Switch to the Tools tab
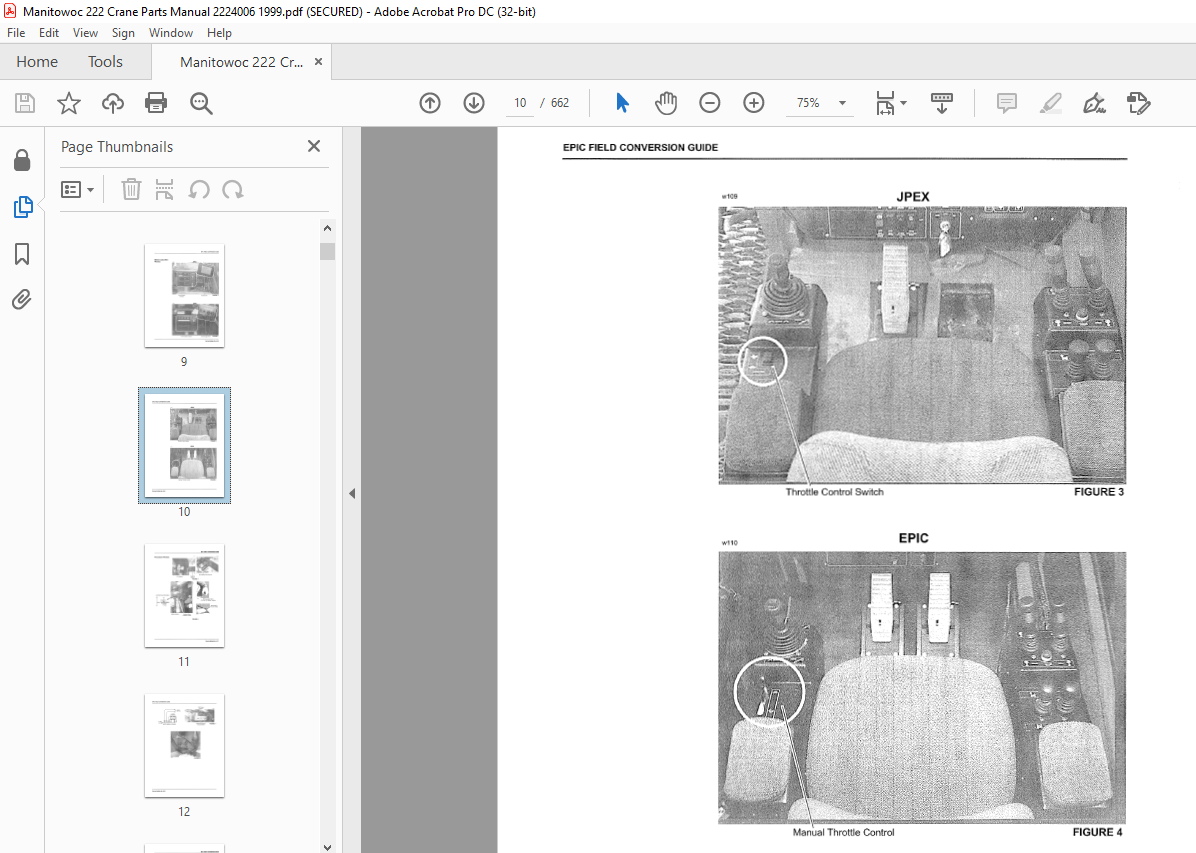The width and height of the screenshot is (1196, 853). coord(105,62)
